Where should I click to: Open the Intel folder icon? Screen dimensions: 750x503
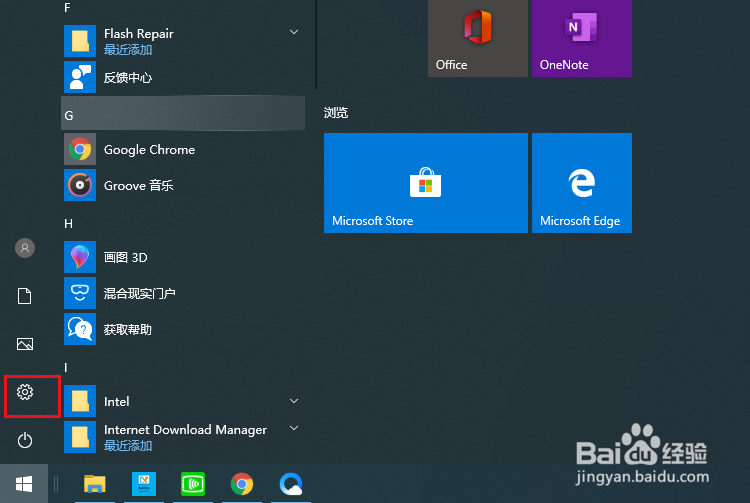80,401
